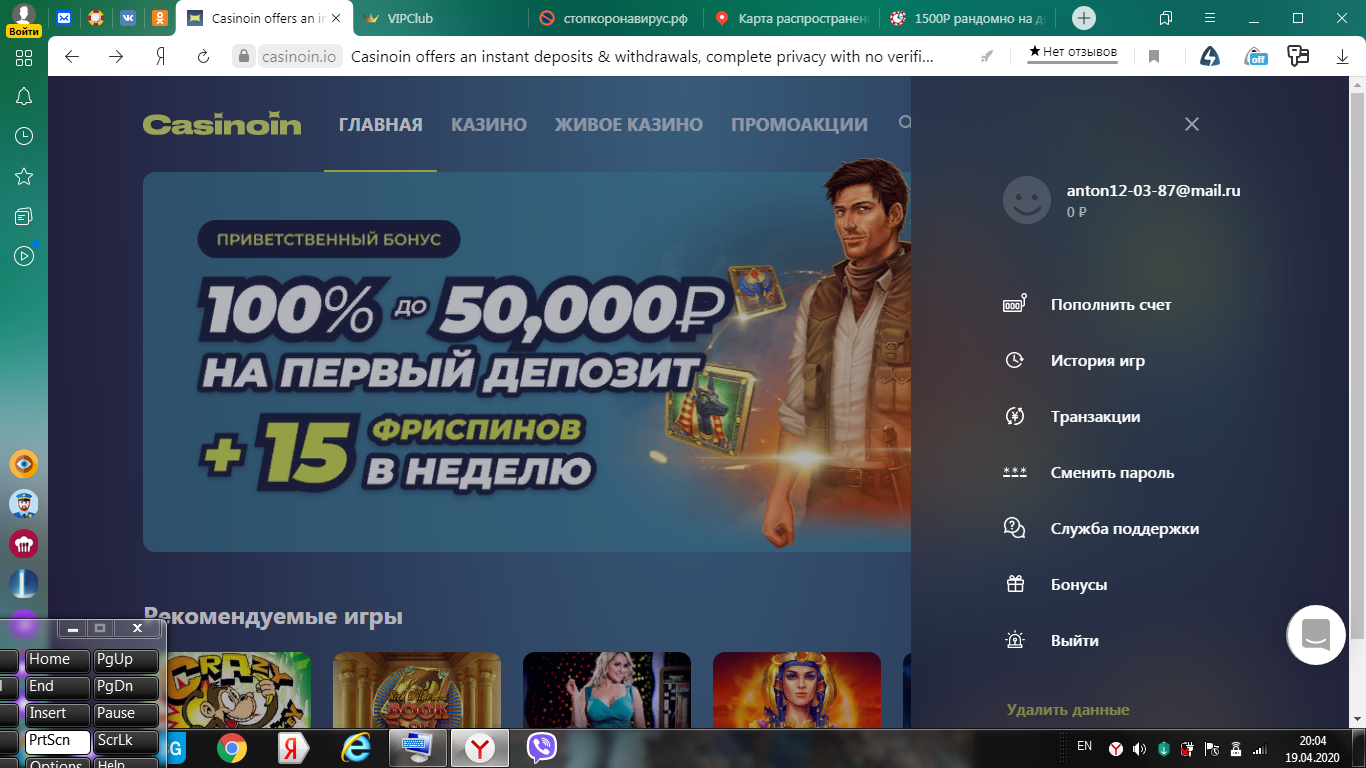Open sidebar history clock
The width and height of the screenshot is (1366, 768).
[24, 136]
